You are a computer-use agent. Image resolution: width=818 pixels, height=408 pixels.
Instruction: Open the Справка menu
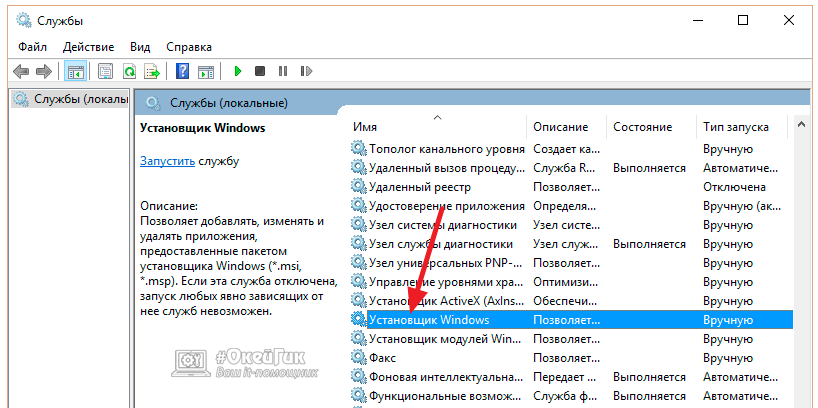click(188, 46)
